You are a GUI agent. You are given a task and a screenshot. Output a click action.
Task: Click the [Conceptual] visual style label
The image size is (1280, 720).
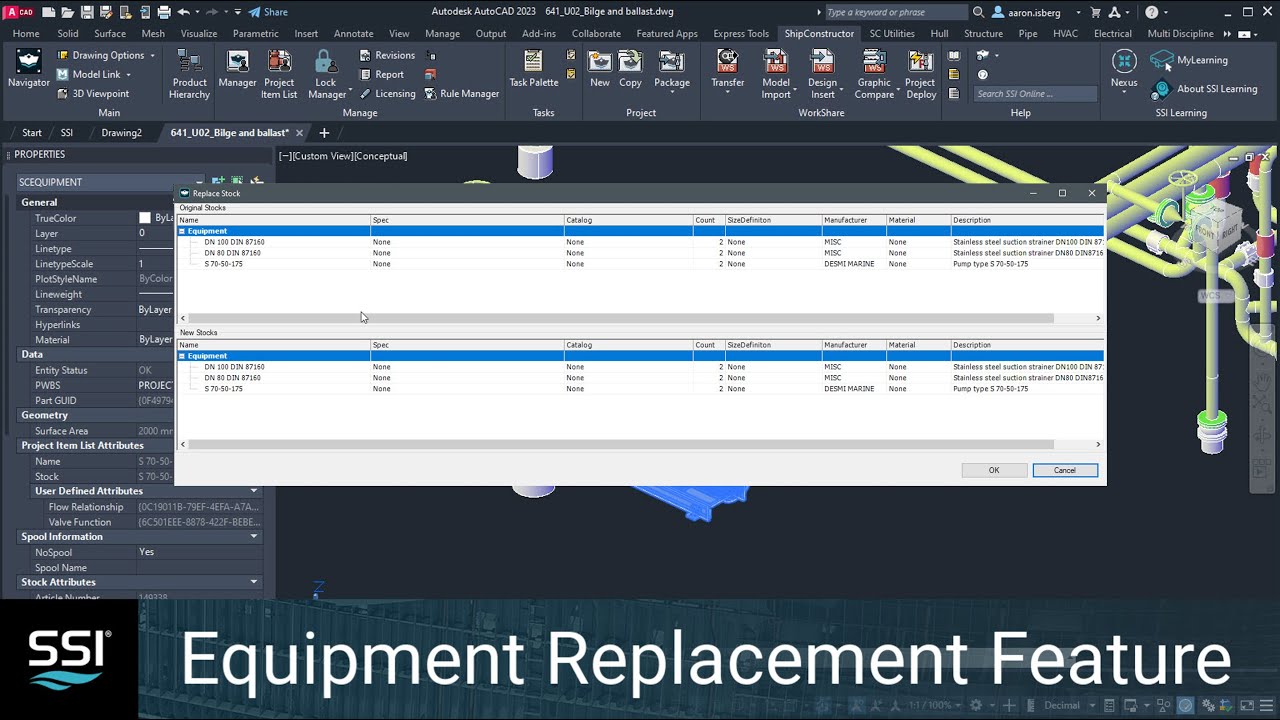click(380, 156)
